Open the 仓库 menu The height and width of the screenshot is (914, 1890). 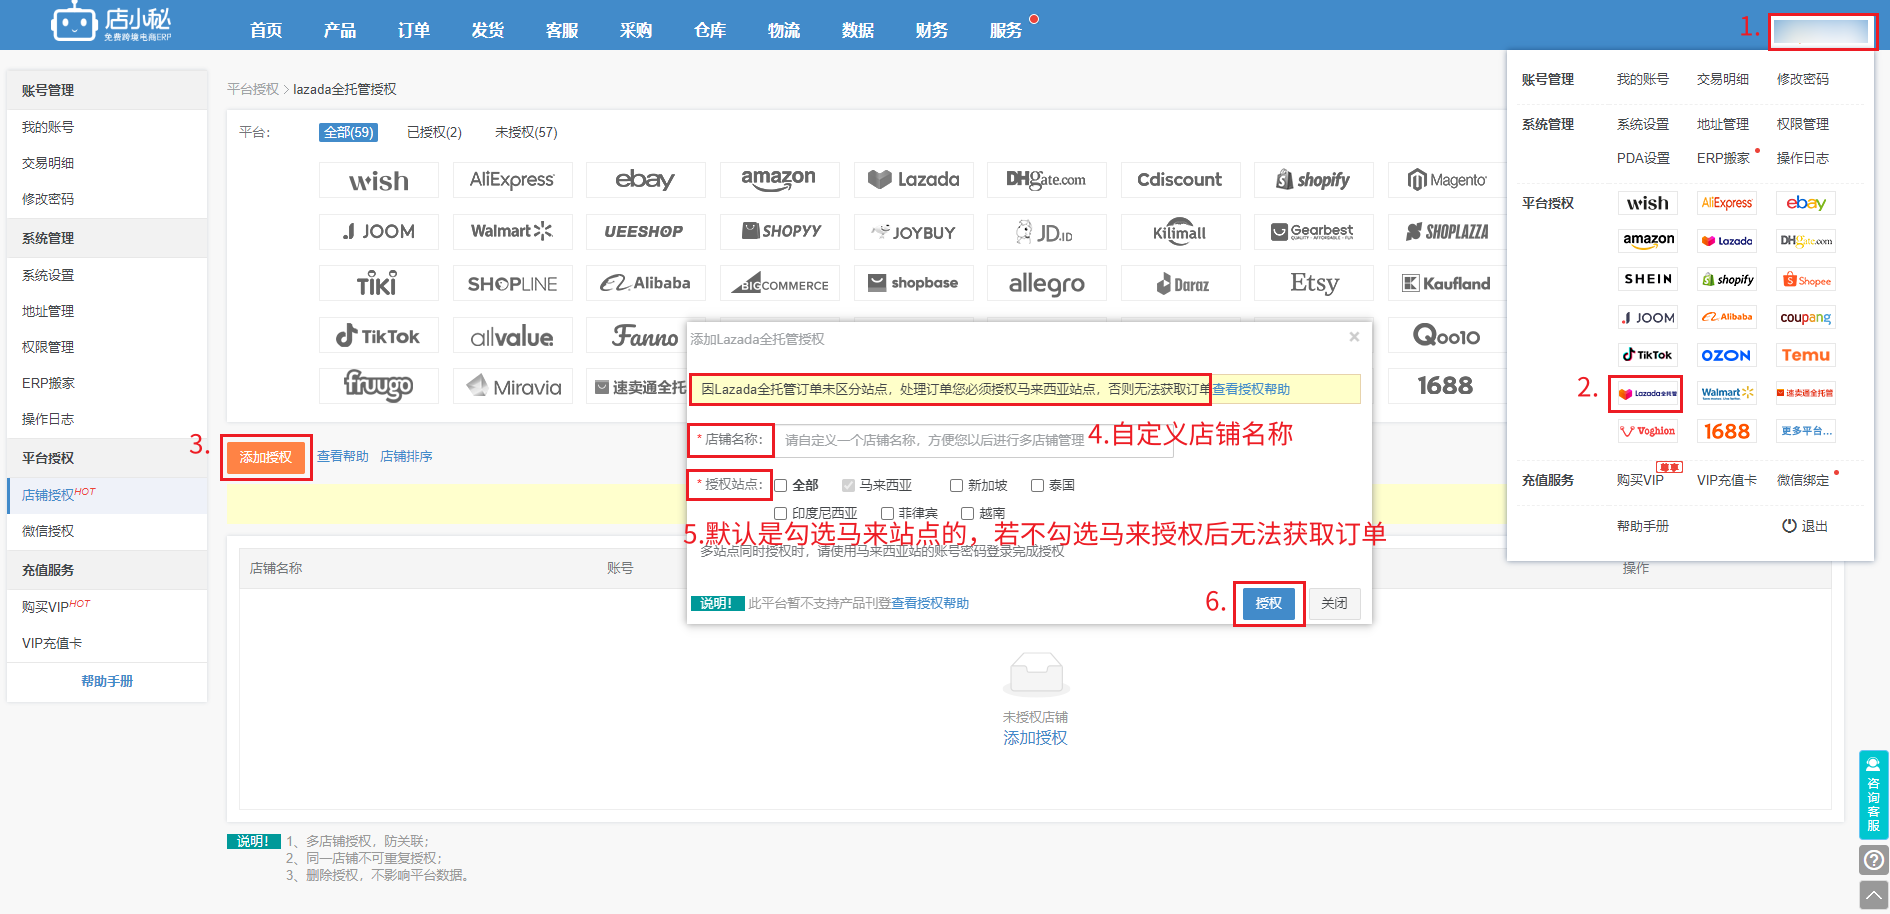[710, 30]
